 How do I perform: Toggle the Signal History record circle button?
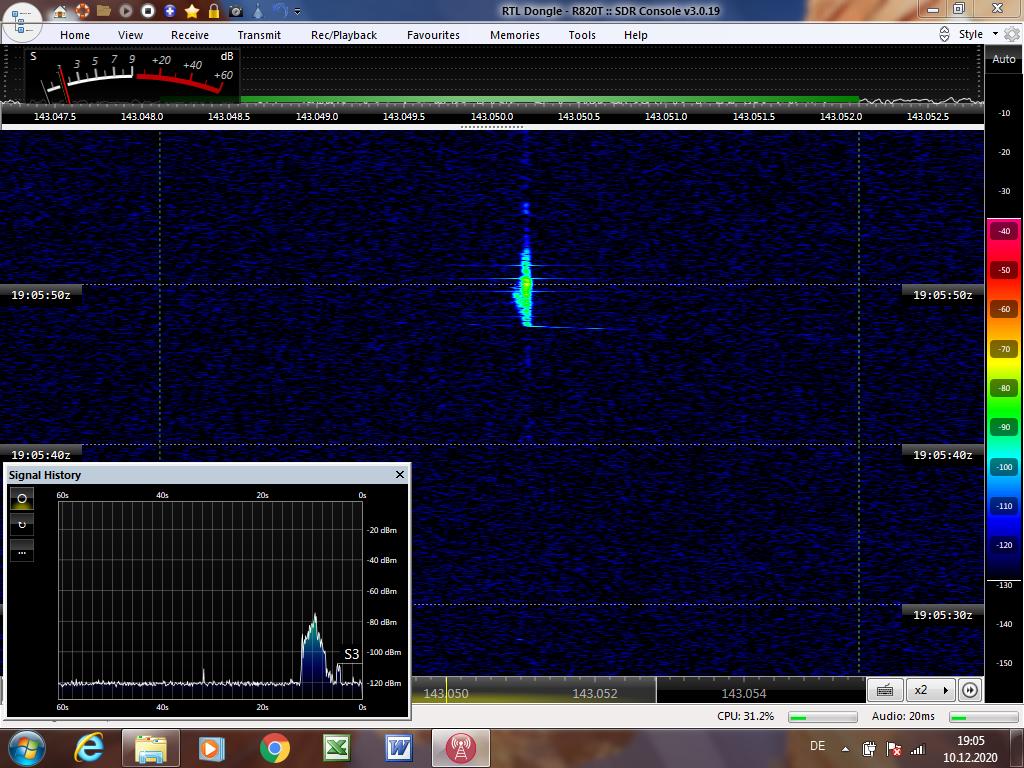(x=22, y=498)
